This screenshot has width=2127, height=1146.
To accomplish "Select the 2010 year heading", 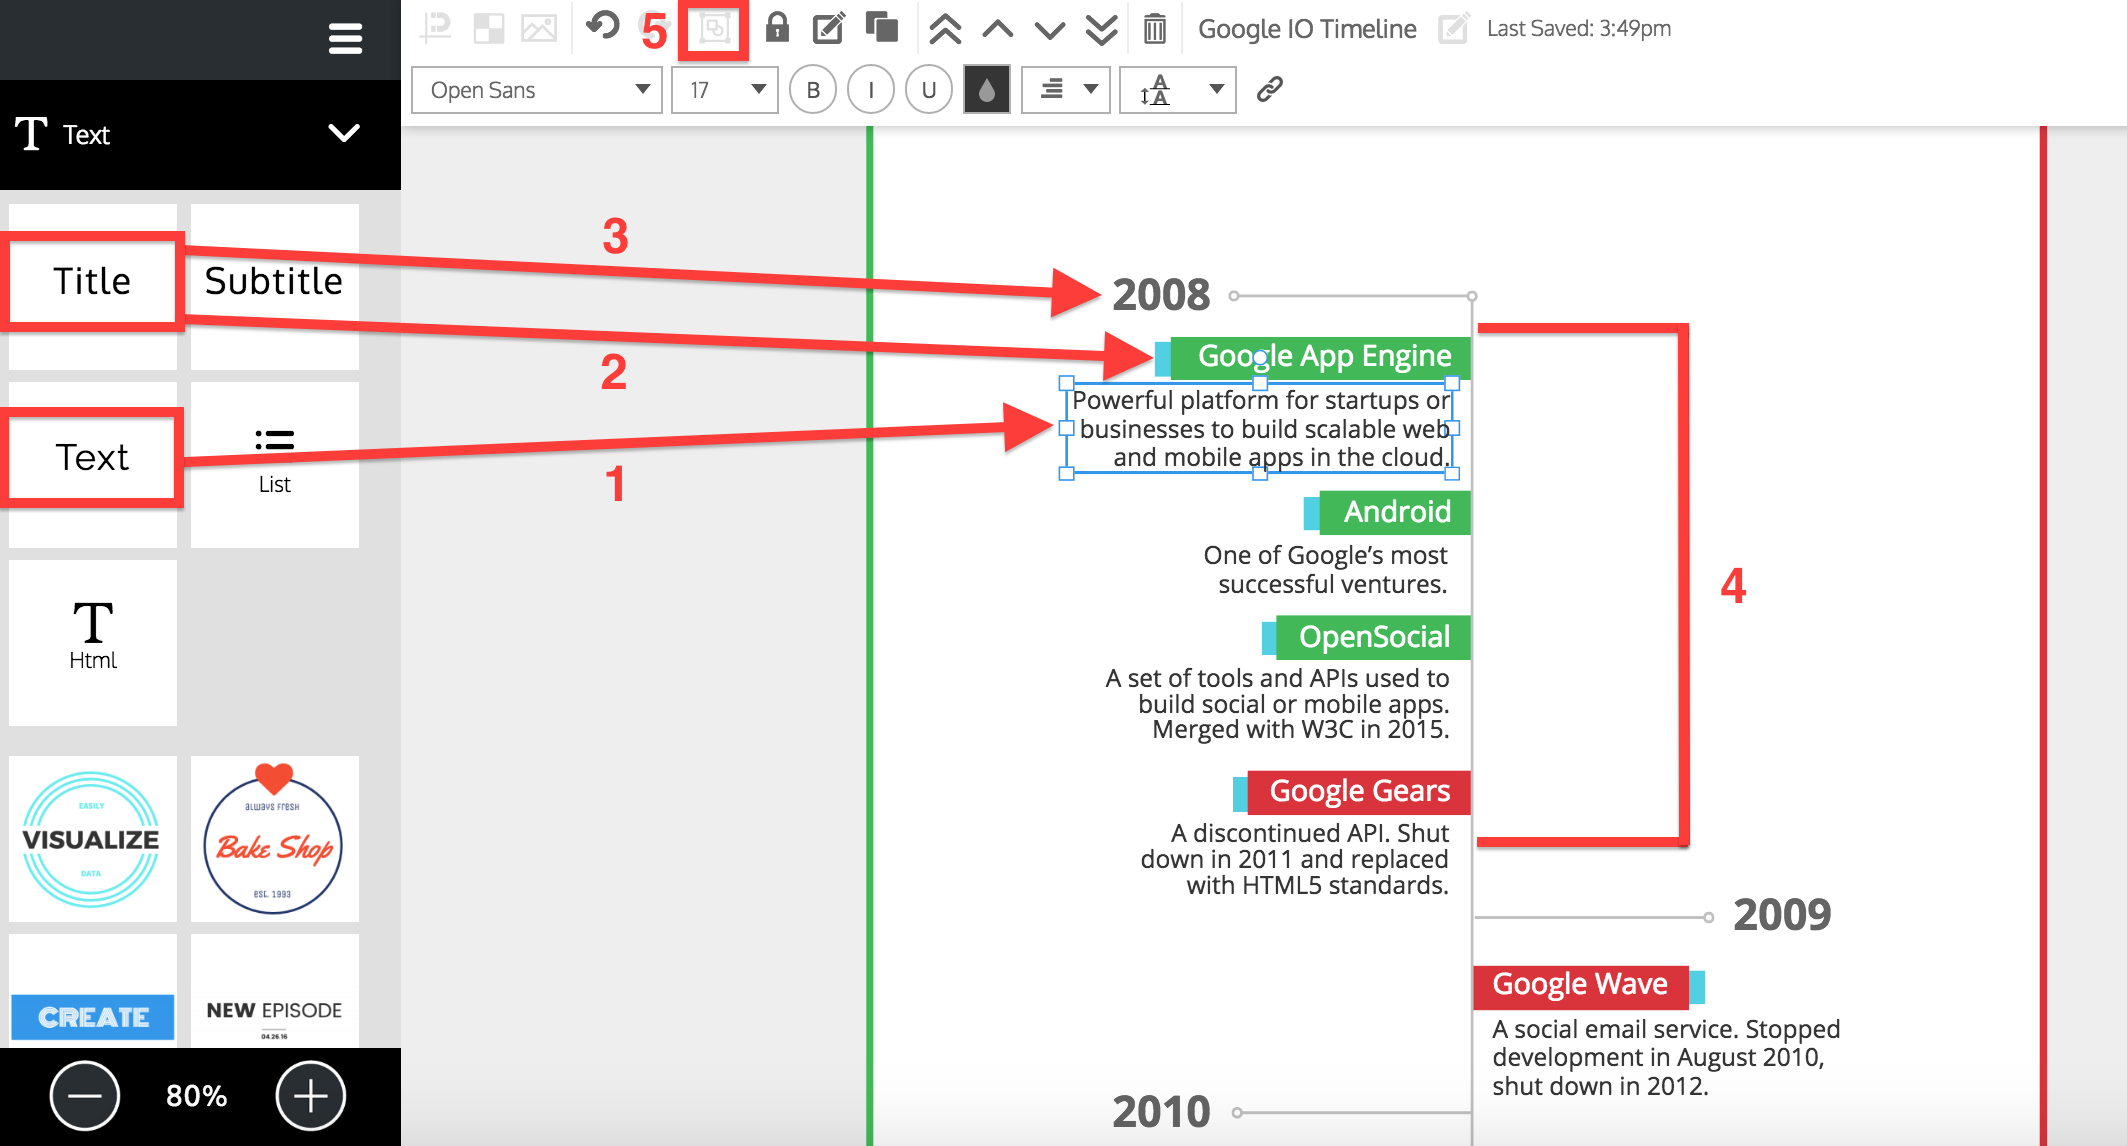I will tap(1161, 1112).
